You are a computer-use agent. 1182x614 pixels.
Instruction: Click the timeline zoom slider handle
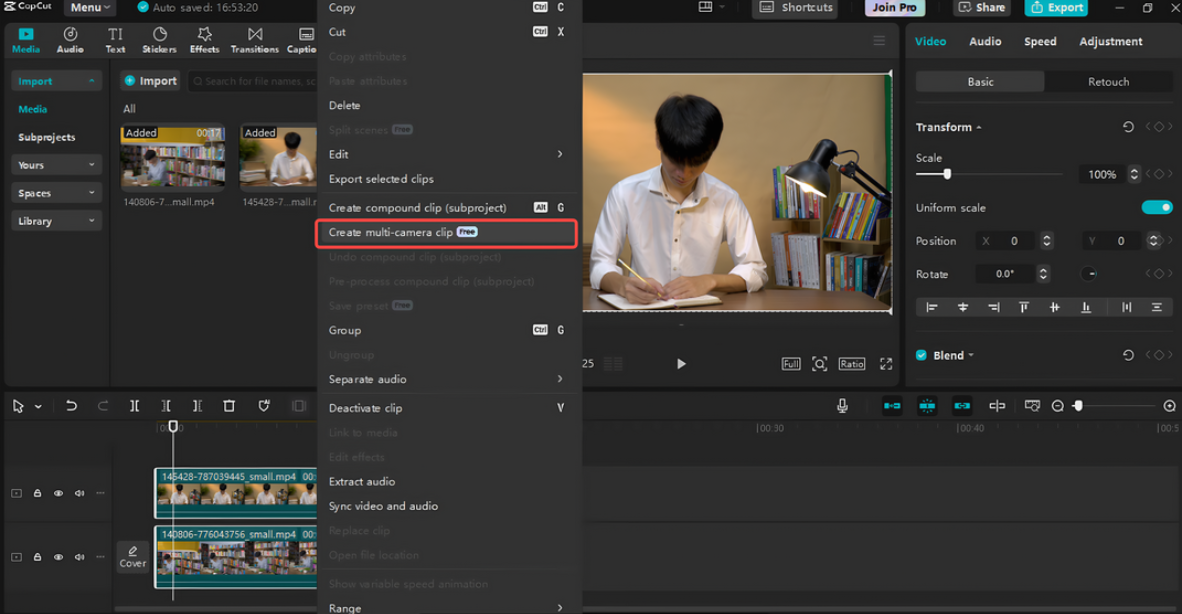point(1078,406)
